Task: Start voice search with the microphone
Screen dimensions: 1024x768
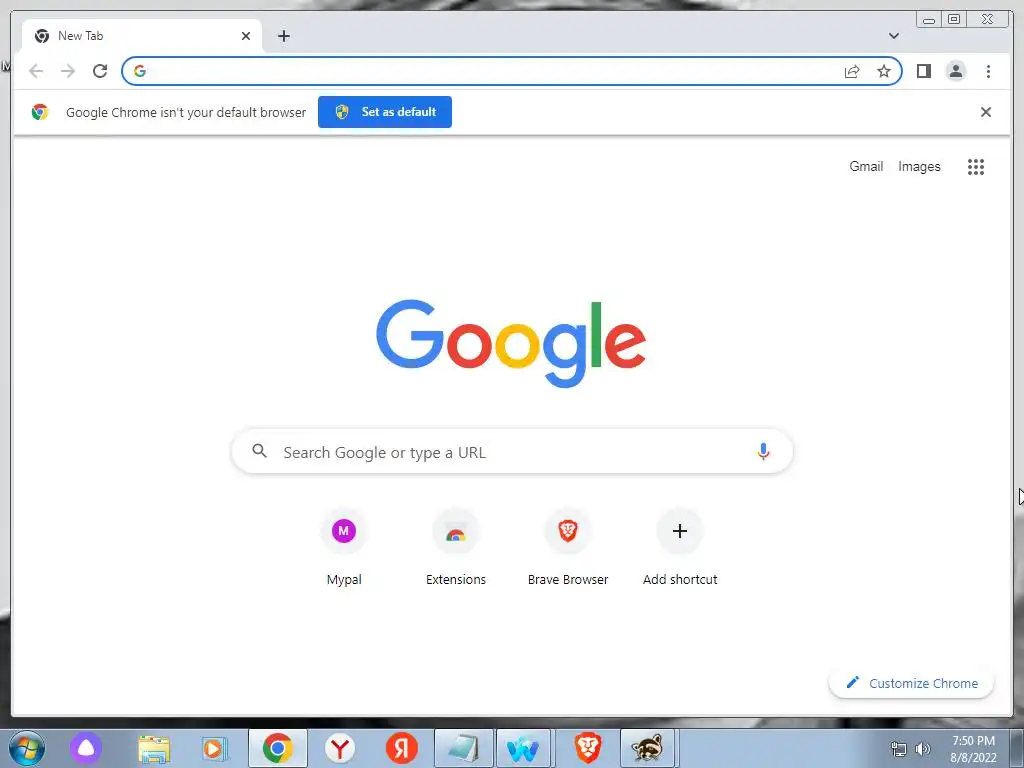Action: pos(763,451)
